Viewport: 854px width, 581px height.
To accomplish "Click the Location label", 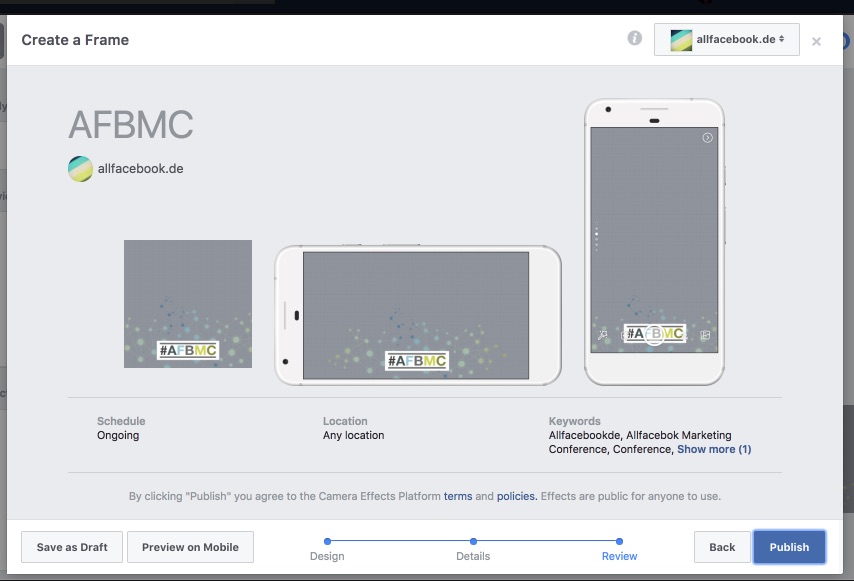I will [x=345, y=421].
